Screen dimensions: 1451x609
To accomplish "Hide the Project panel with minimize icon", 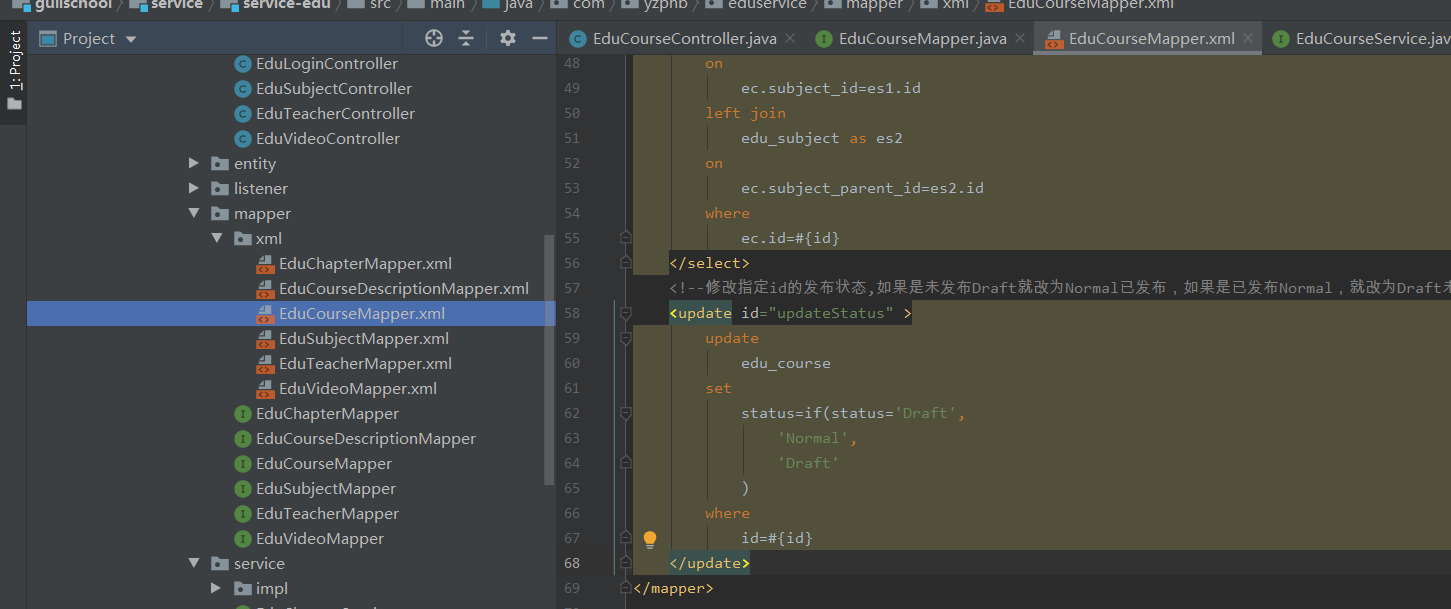I will coord(540,38).
